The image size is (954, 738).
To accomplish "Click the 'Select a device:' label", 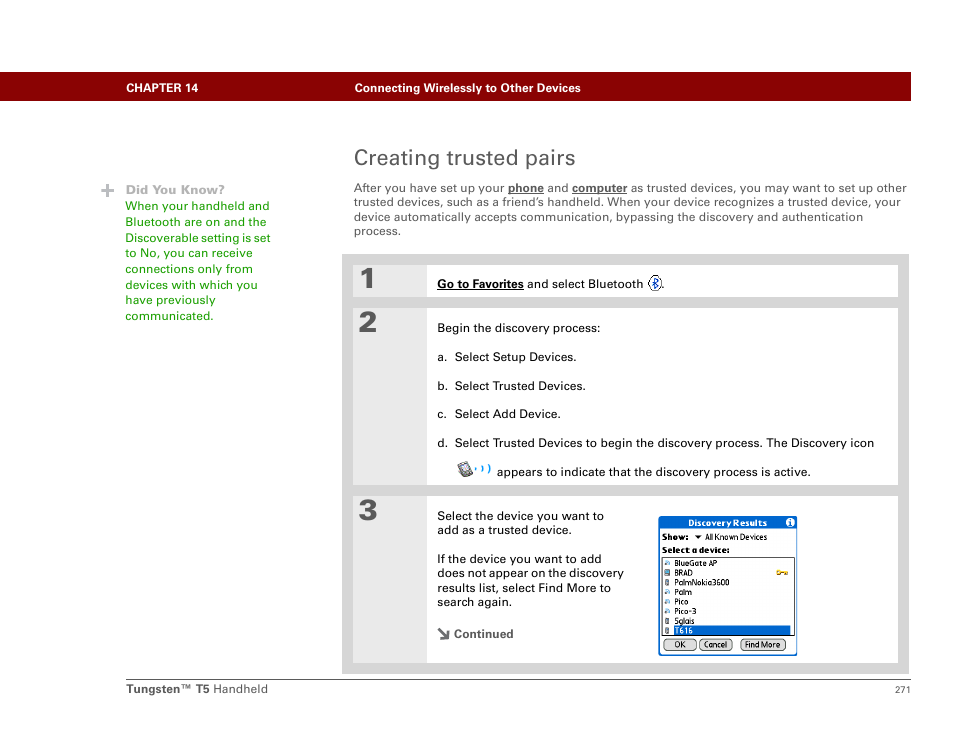I will [695, 550].
